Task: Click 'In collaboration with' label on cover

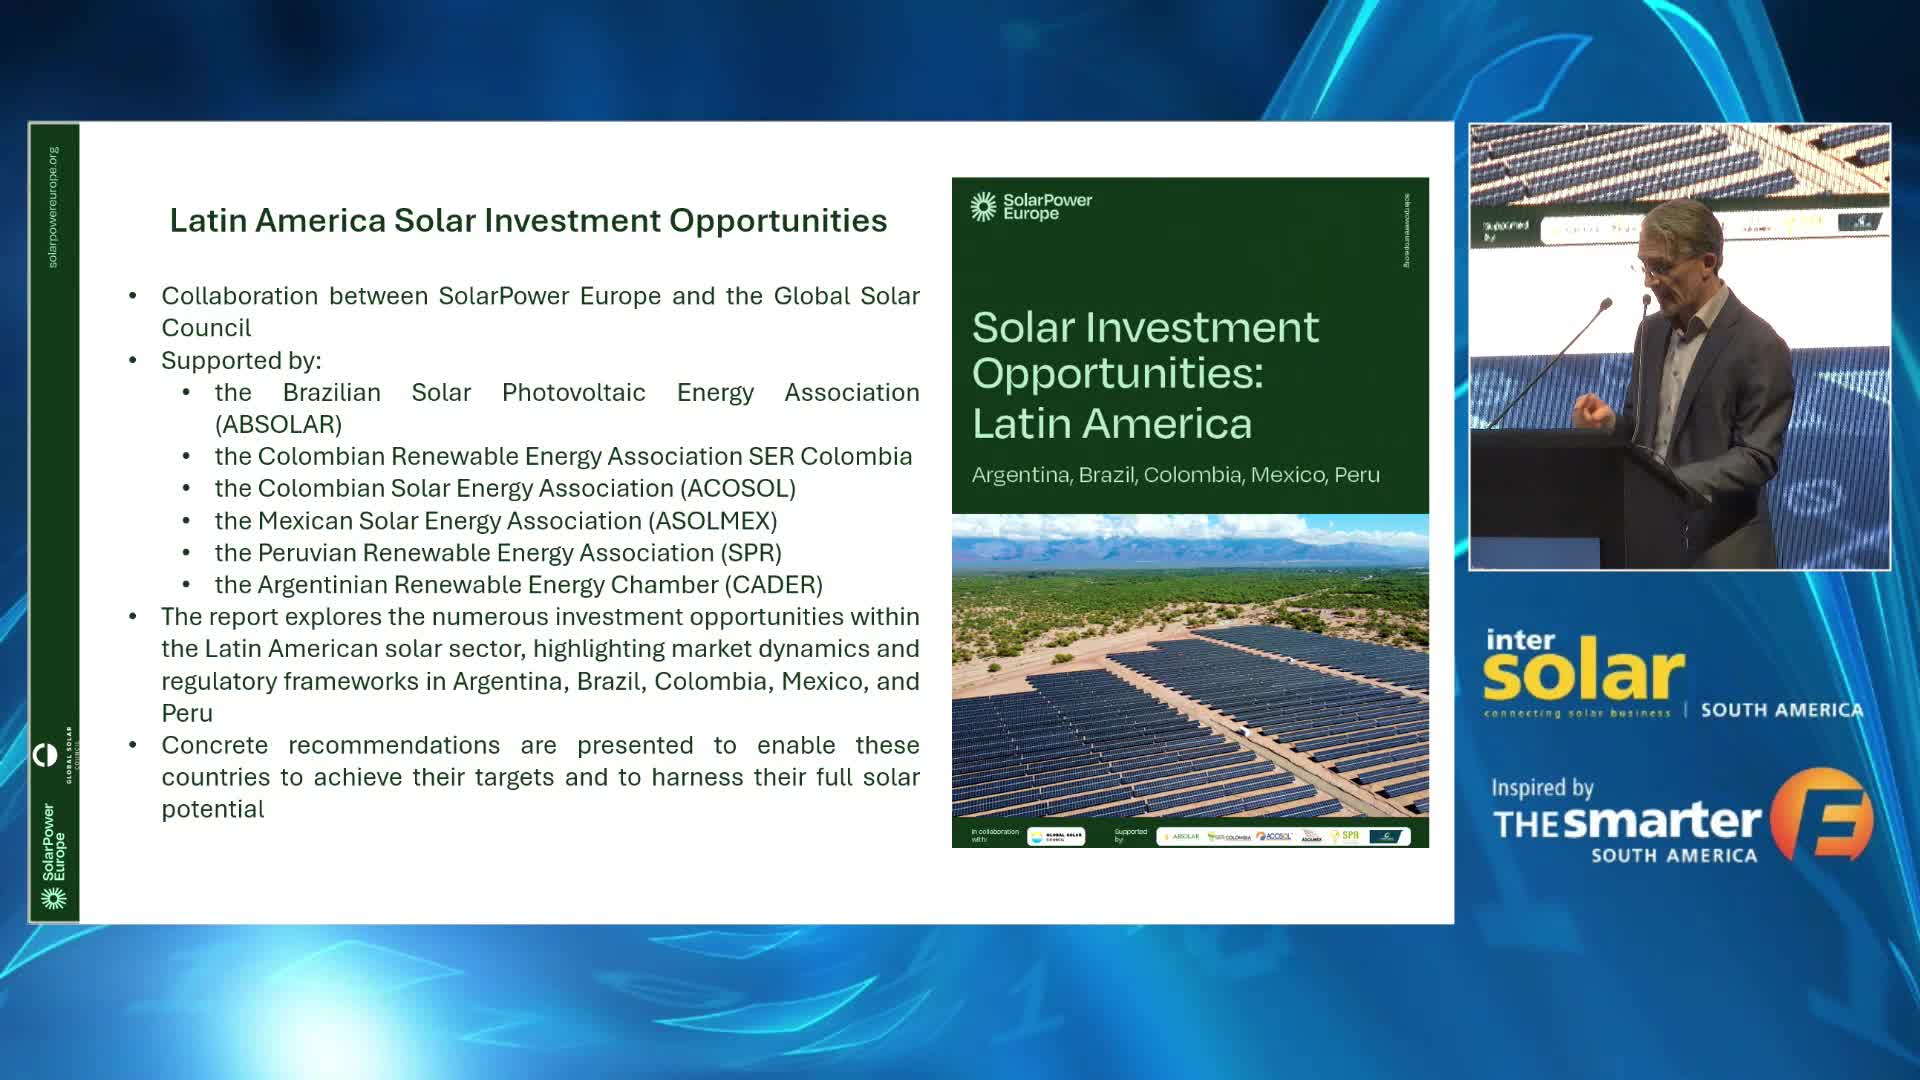Action: (x=995, y=836)
